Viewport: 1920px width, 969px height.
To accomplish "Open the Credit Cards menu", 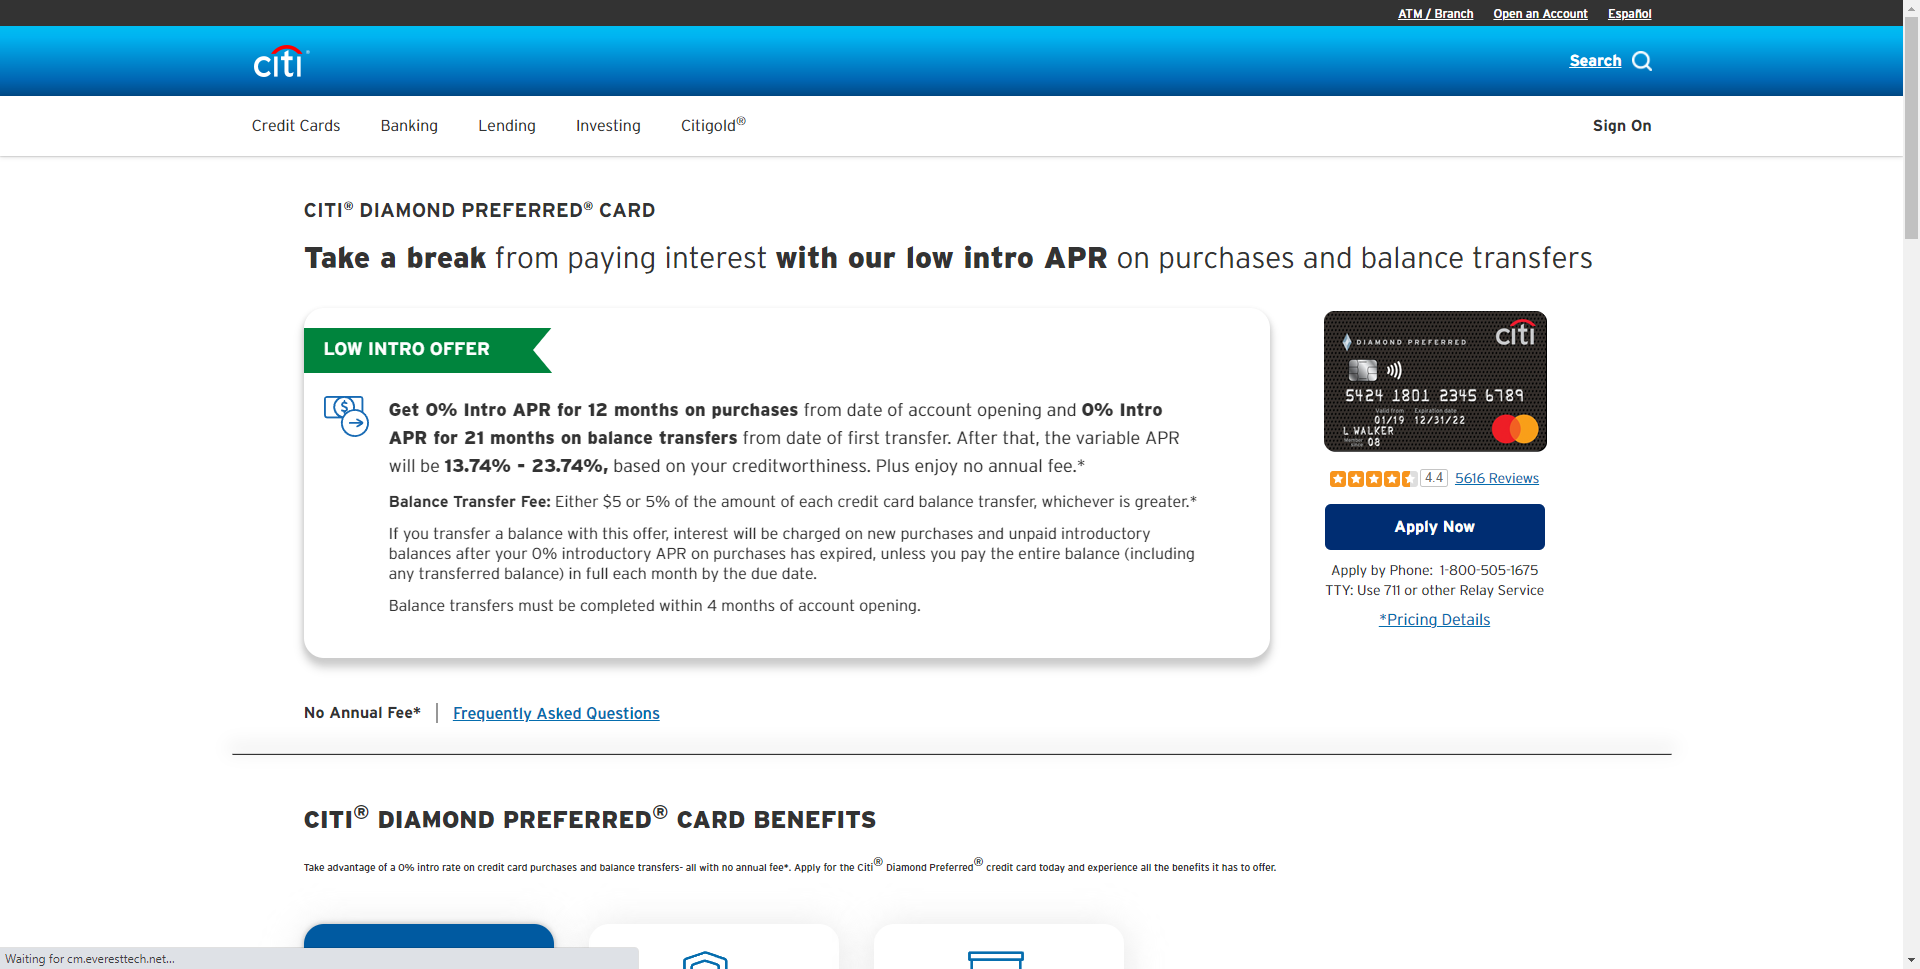I will pos(296,126).
